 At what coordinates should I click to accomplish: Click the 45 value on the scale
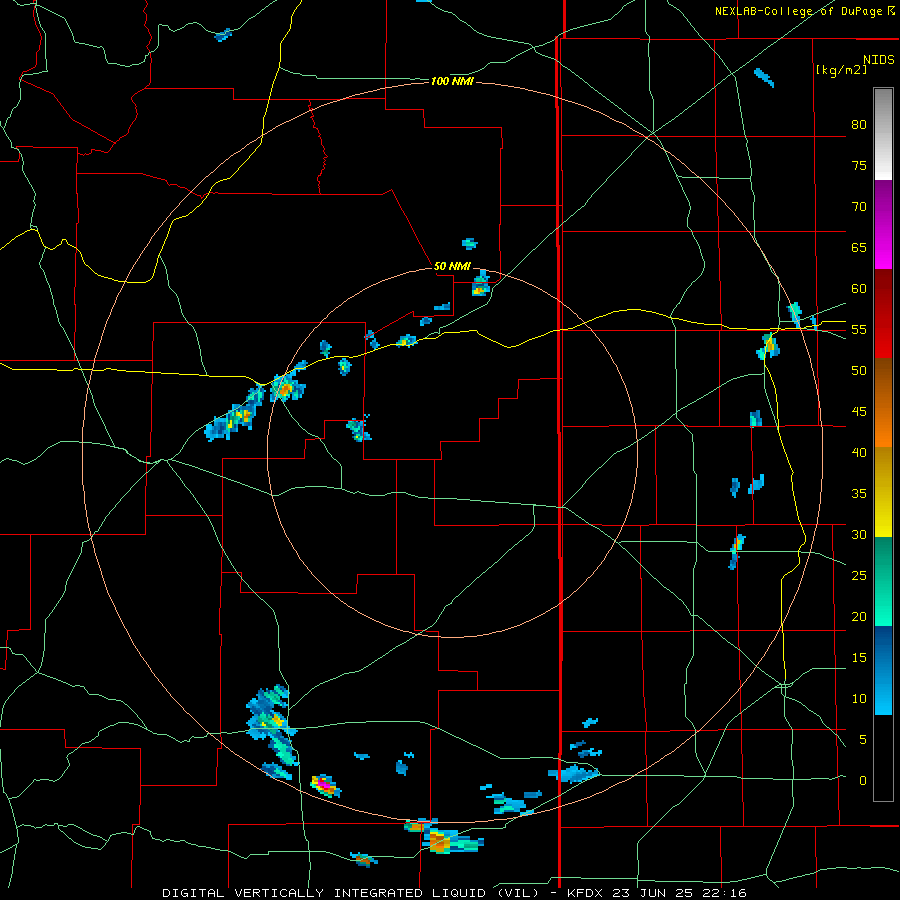pos(859,412)
